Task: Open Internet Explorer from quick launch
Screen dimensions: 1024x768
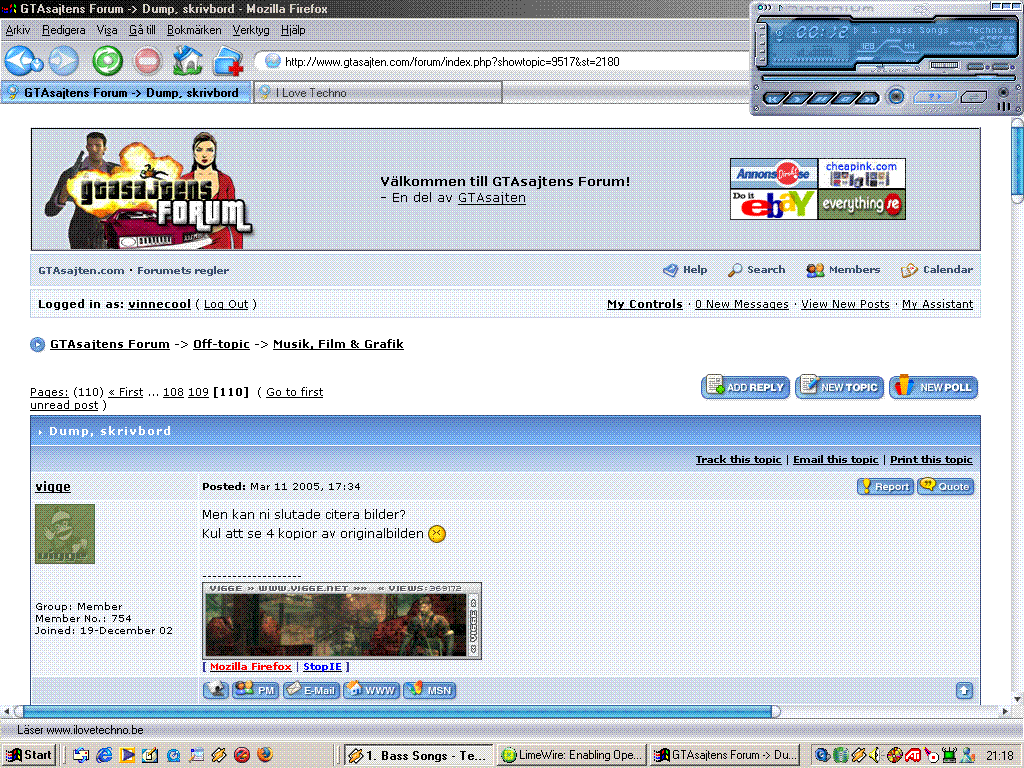Action: (104, 755)
